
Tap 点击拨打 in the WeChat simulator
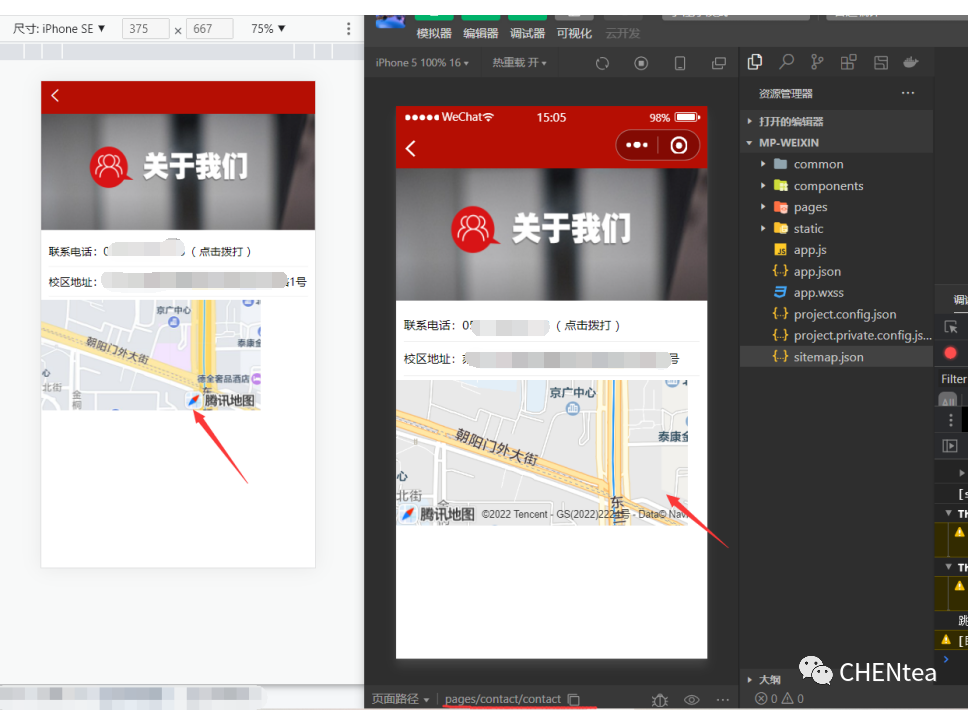(587, 326)
